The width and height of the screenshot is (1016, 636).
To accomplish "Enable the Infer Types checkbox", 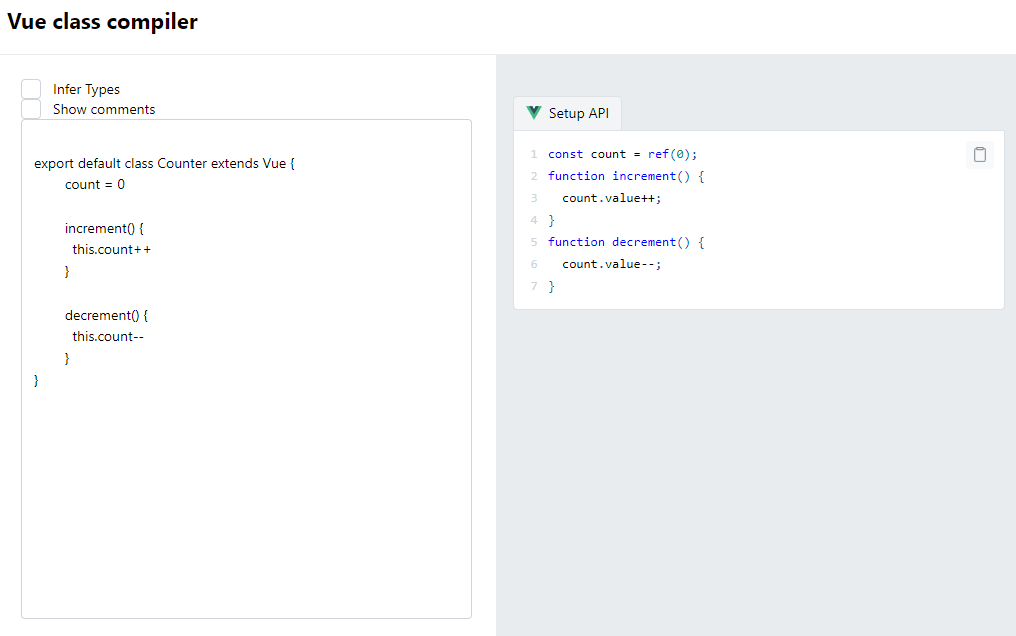I will point(31,89).
